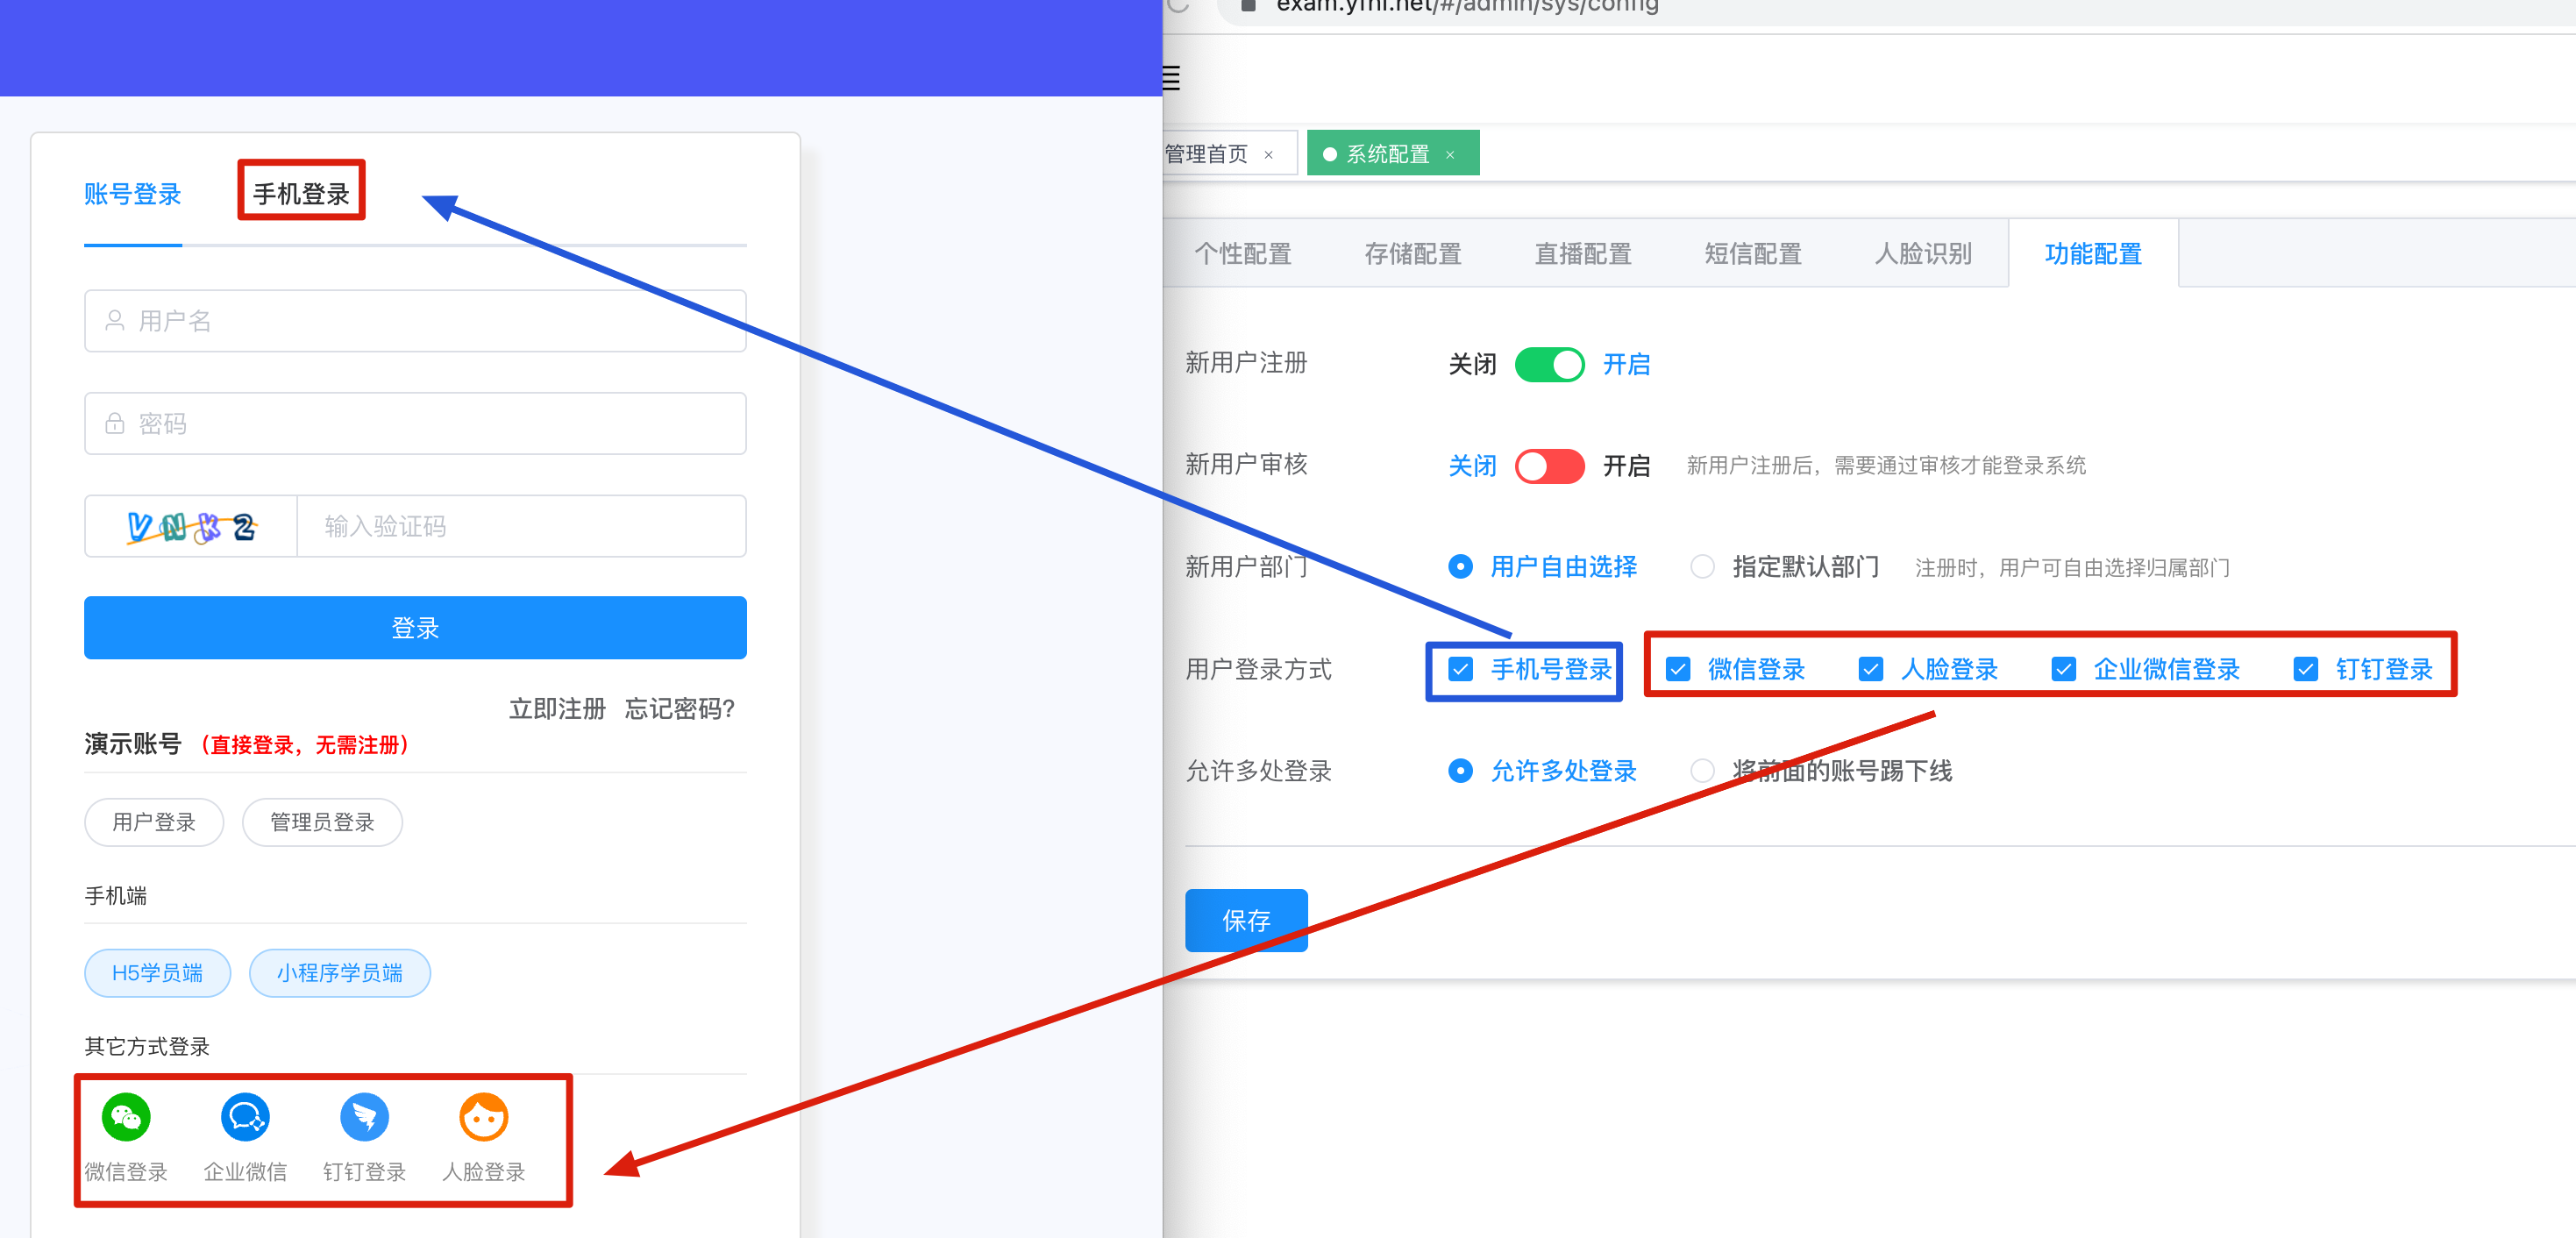Click the hamburger menu icon in admin panel

click(x=1172, y=78)
